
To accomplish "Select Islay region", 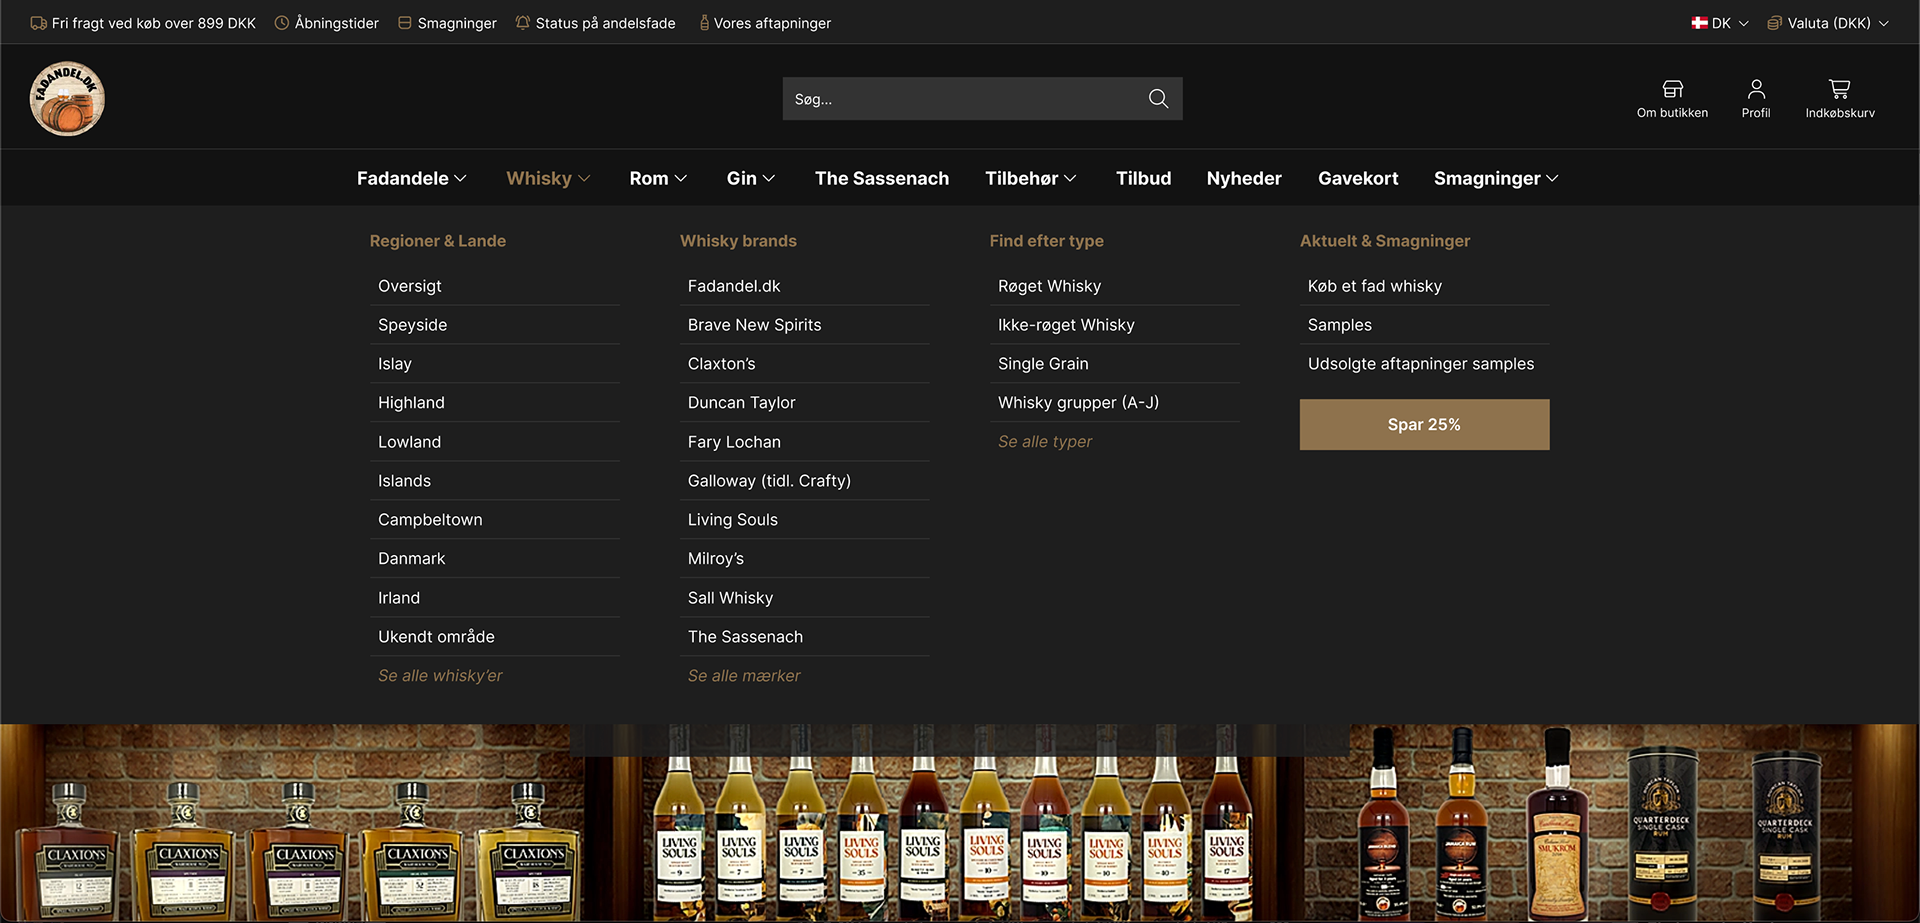I will pos(495,364).
